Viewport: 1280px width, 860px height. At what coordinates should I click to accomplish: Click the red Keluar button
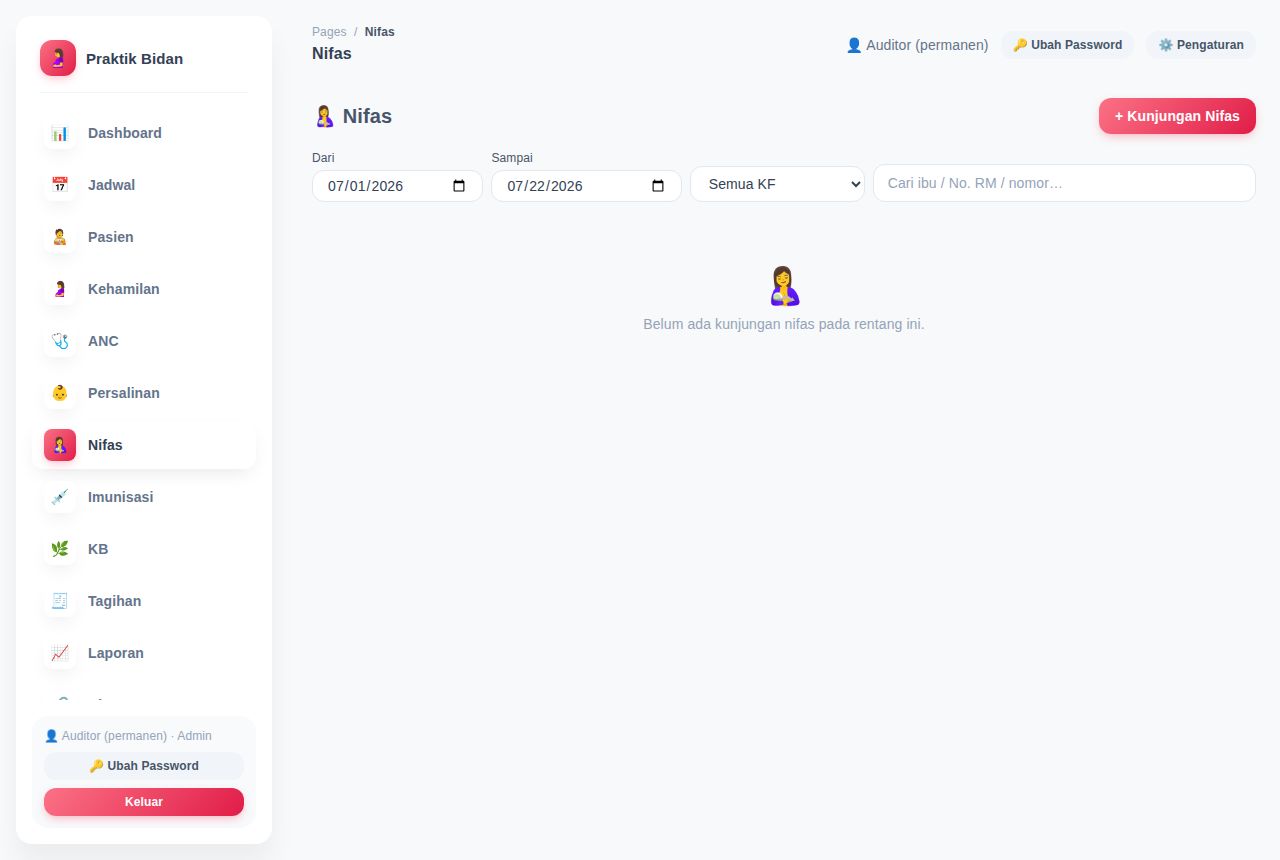pos(144,802)
